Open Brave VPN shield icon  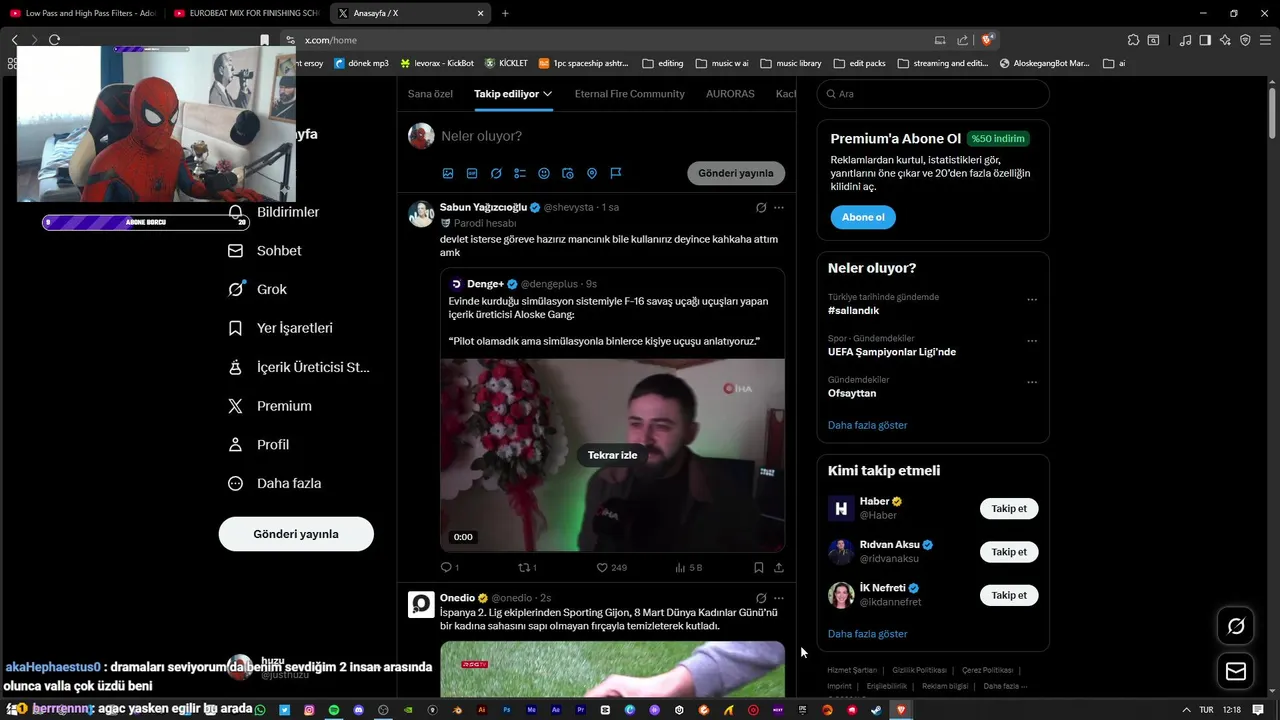(x=1245, y=40)
